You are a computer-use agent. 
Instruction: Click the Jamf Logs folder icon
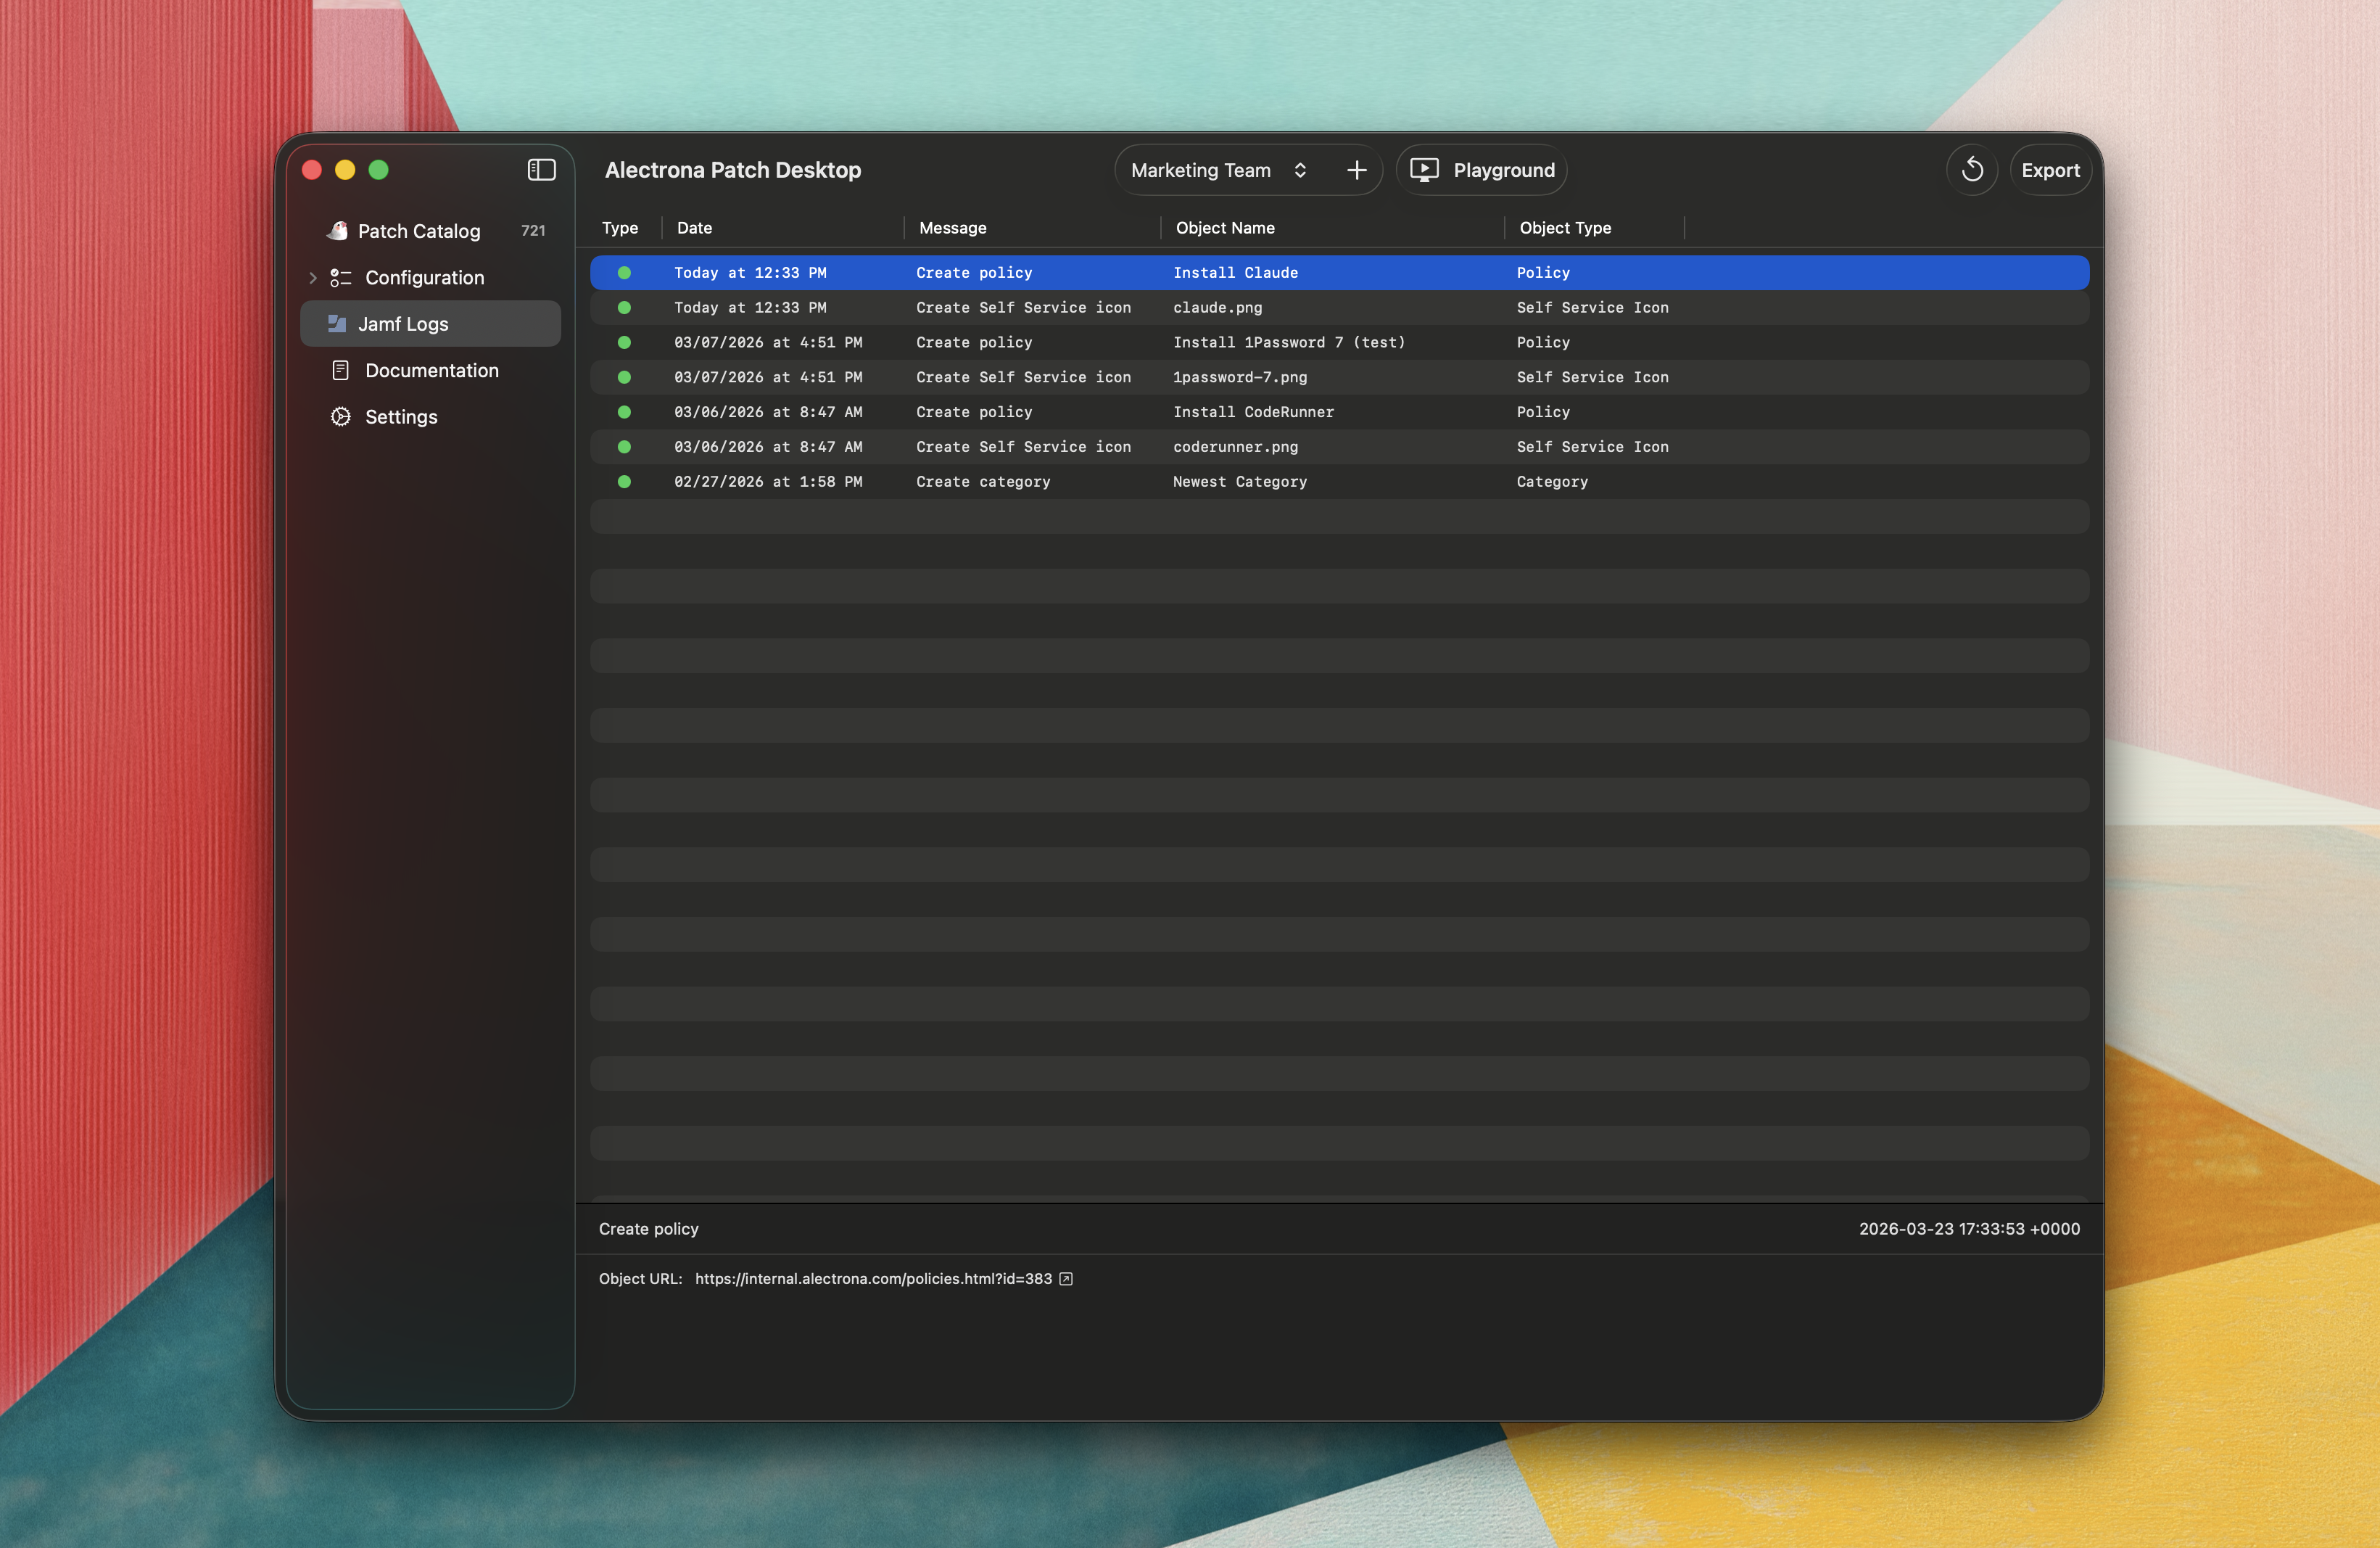coord(339,324)
